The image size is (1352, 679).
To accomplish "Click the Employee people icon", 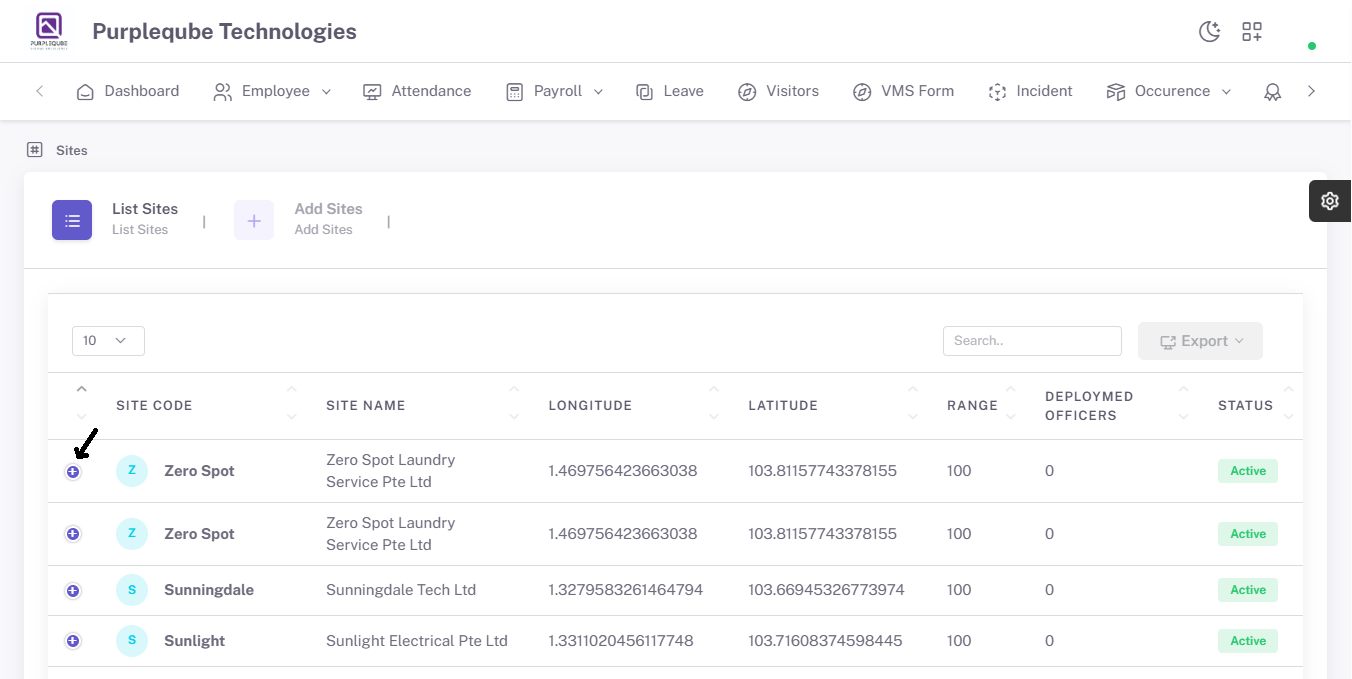I will tap(223, 92).
